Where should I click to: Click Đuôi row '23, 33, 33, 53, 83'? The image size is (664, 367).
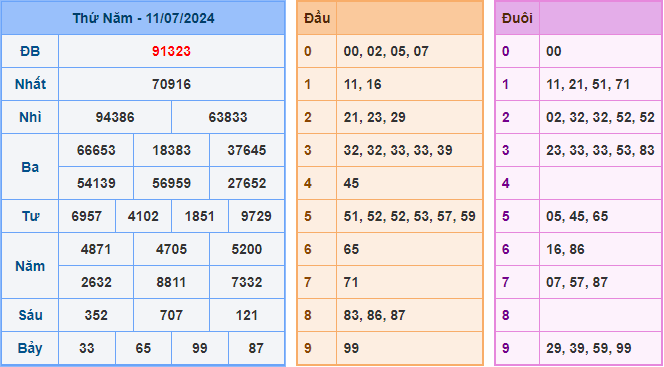coord(600,151)
